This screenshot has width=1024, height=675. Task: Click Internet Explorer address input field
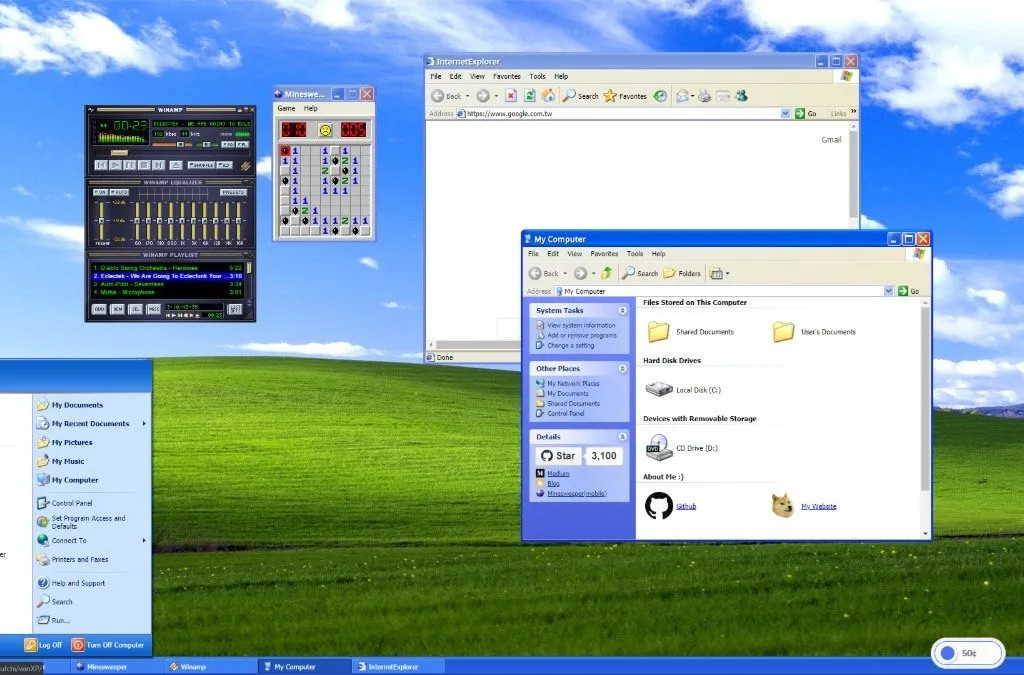pos(623,114)
